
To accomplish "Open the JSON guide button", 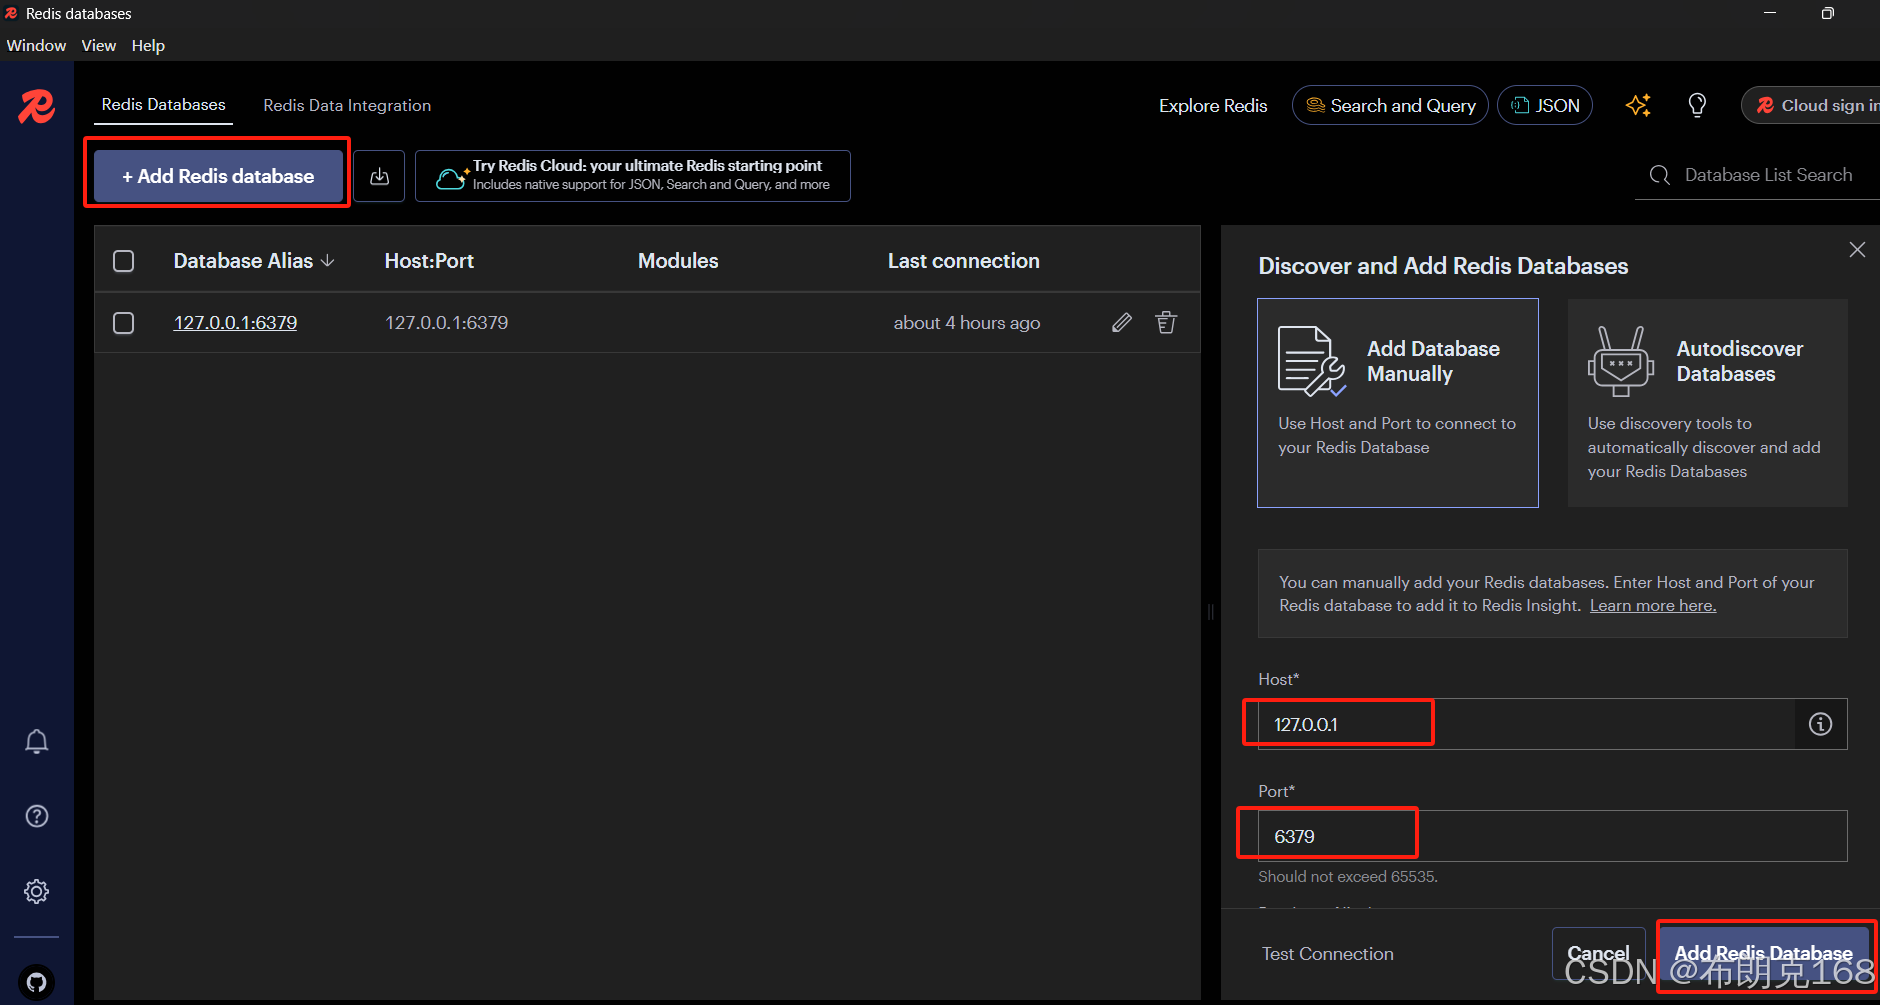I will click(x=1545, y=105).
